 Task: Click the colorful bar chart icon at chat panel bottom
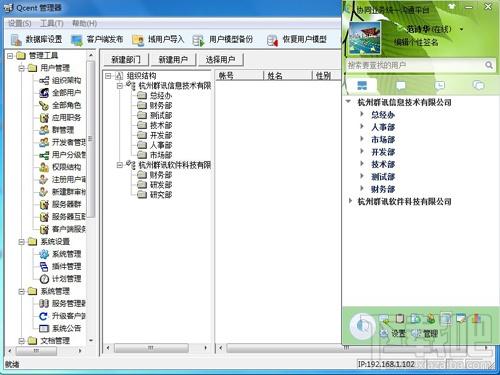(x=476, y=319)
